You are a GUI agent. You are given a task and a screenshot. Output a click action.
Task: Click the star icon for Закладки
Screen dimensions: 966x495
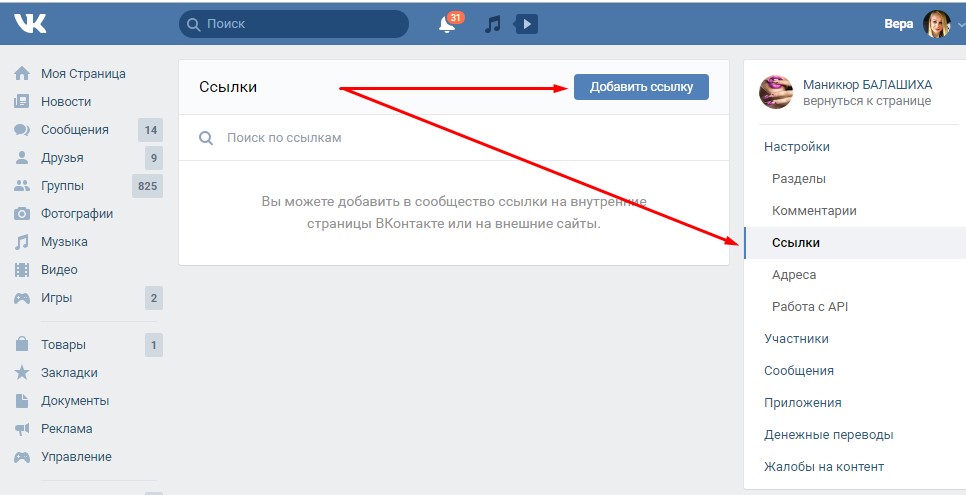click(x=22, y=372)
